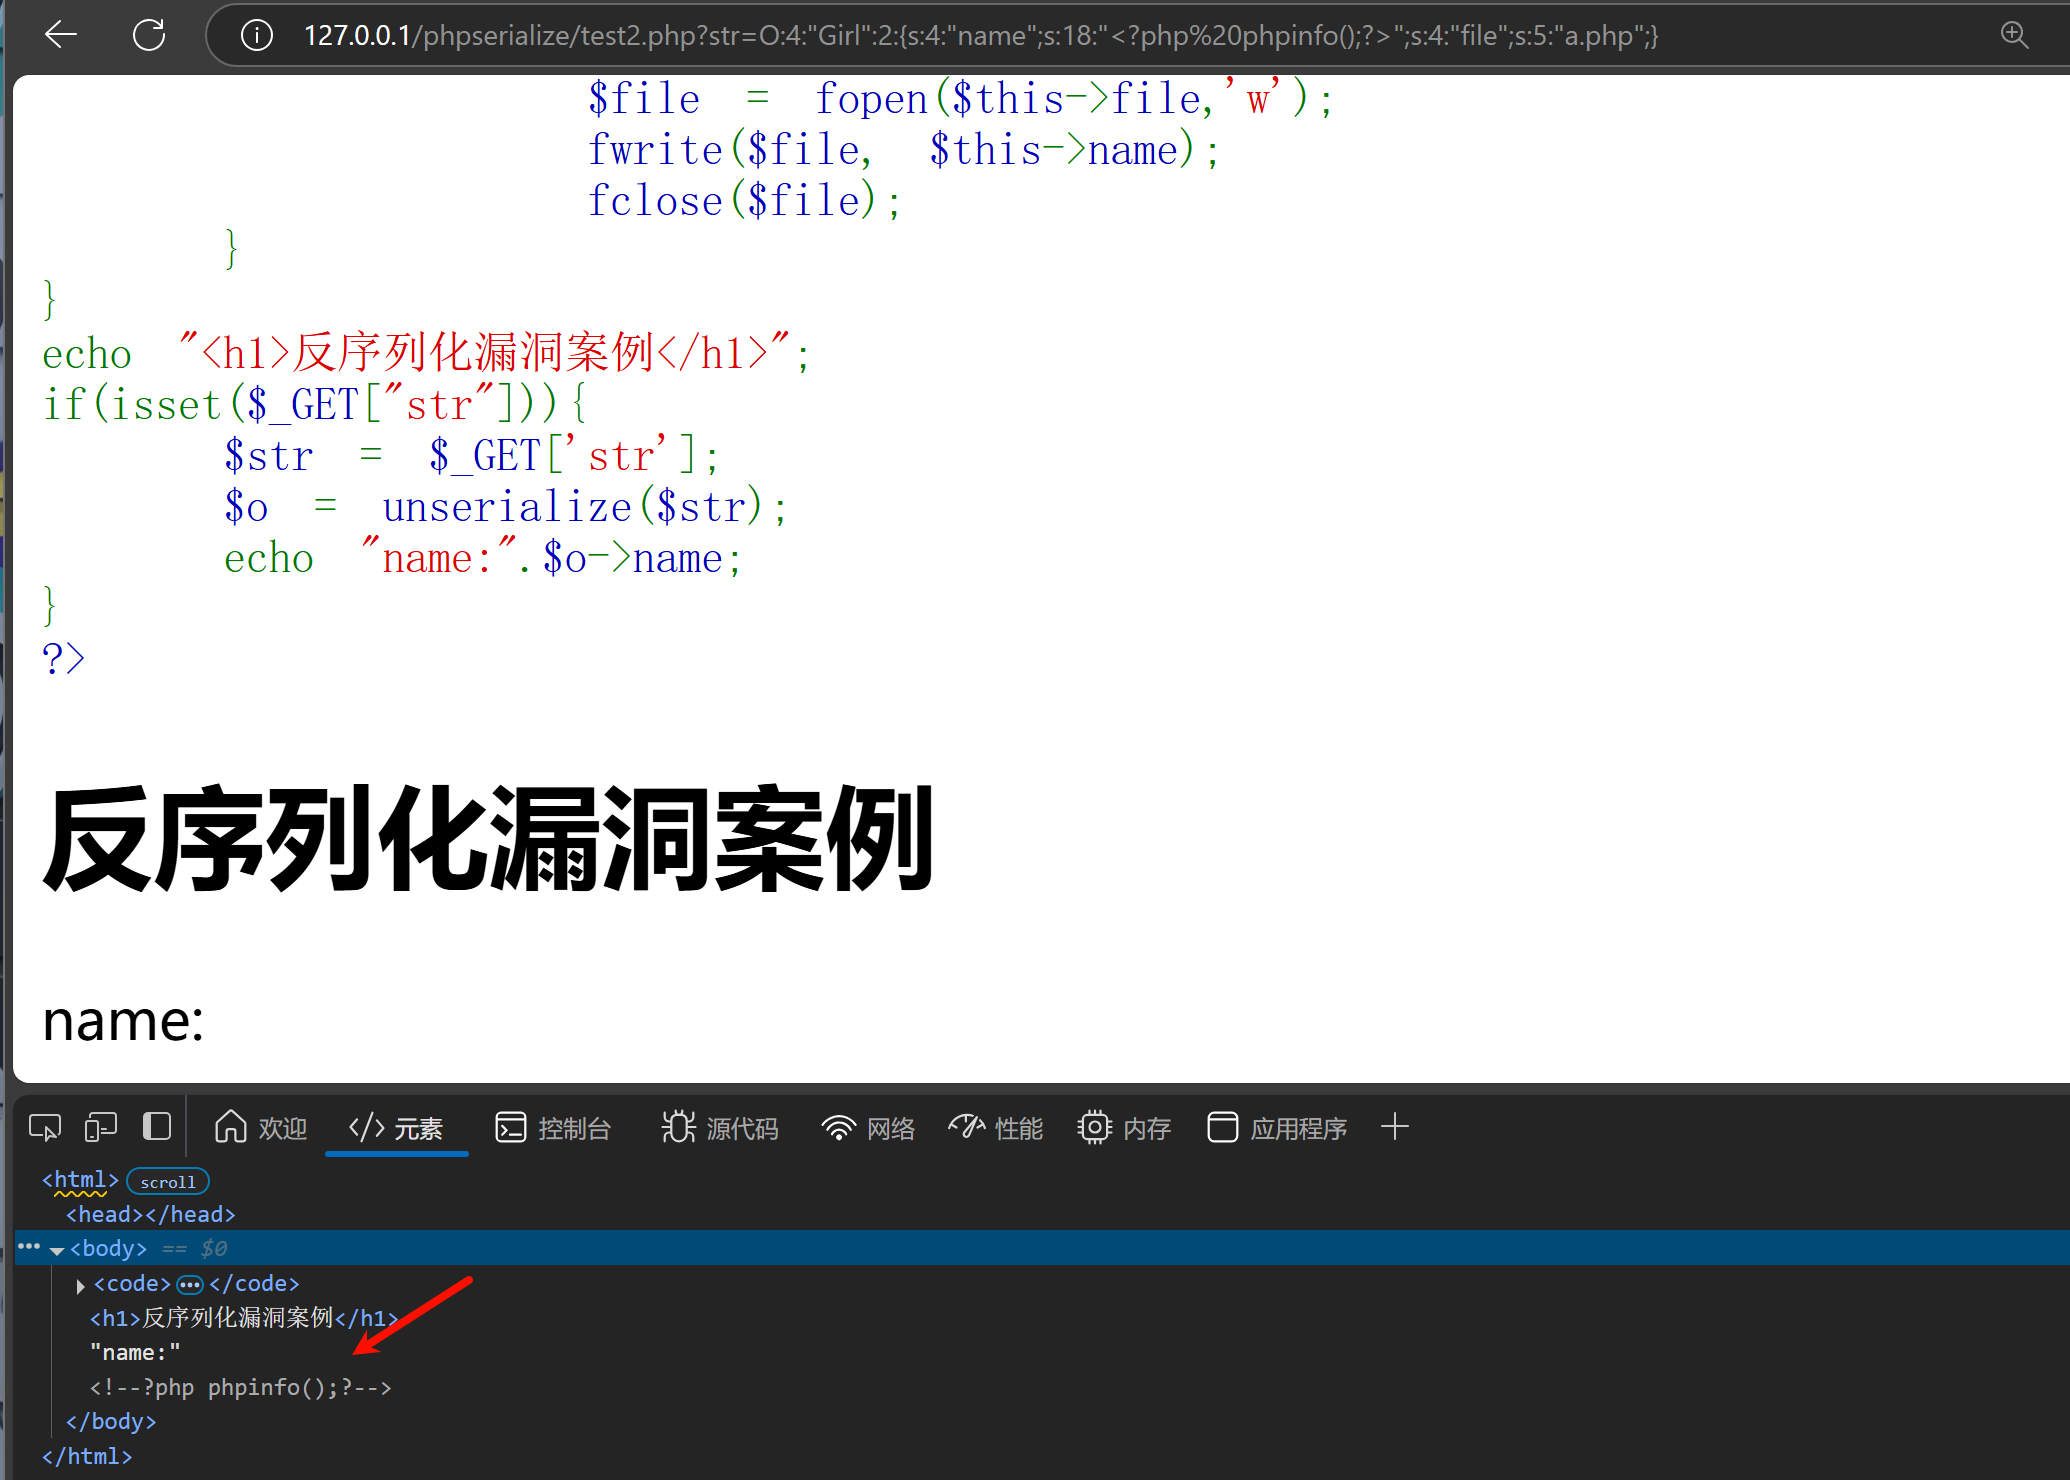
Task: Open the 内存 memory tab
Action: coord(1124,1128)
